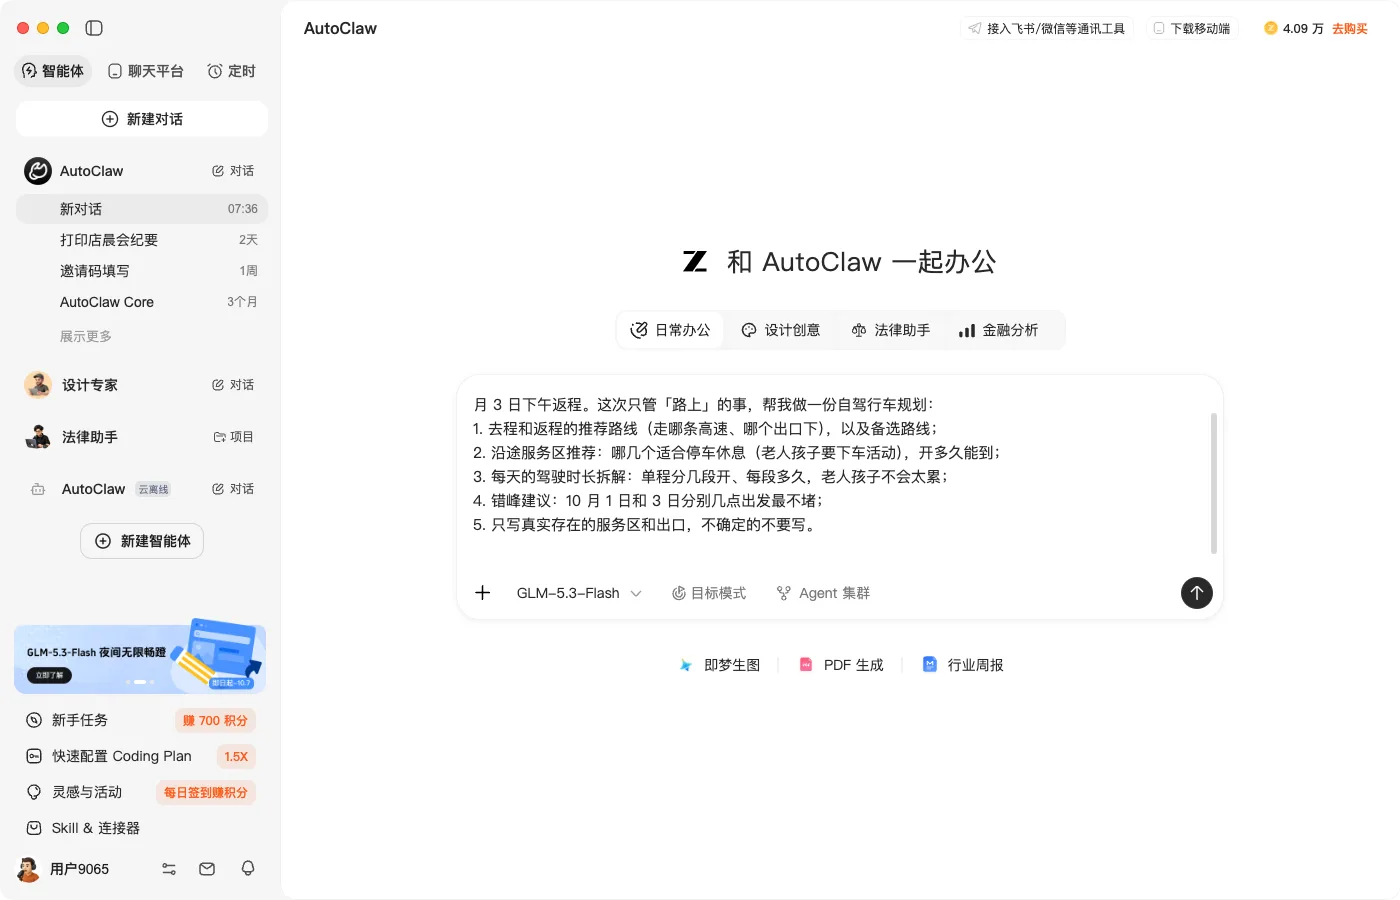Click the 1.5X badge
The image size is (1400, 900).
point(236,757)
